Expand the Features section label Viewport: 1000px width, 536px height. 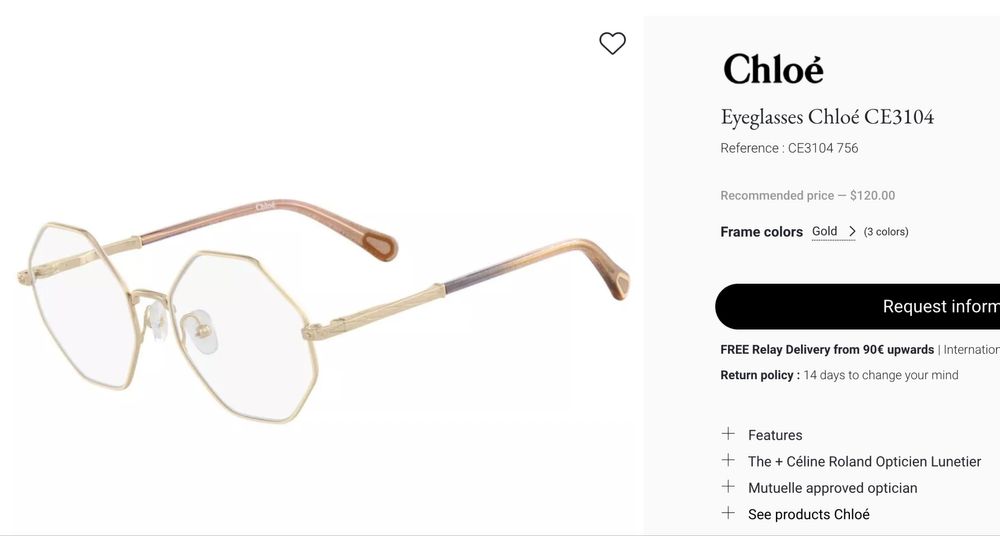[x=775, y=435]
